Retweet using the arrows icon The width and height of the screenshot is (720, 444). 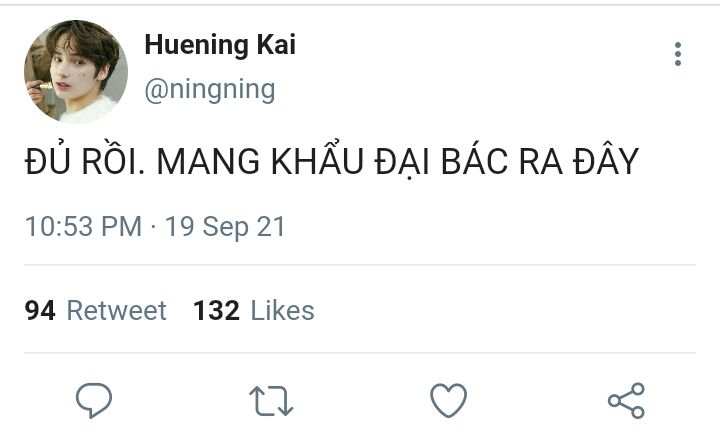(x=271, y=401)
